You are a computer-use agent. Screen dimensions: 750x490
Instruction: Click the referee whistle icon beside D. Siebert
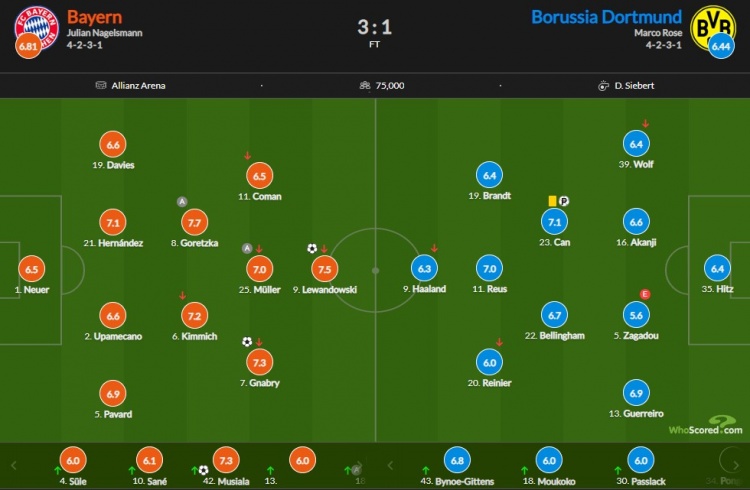pyautogui.click(x=603, y=86)
